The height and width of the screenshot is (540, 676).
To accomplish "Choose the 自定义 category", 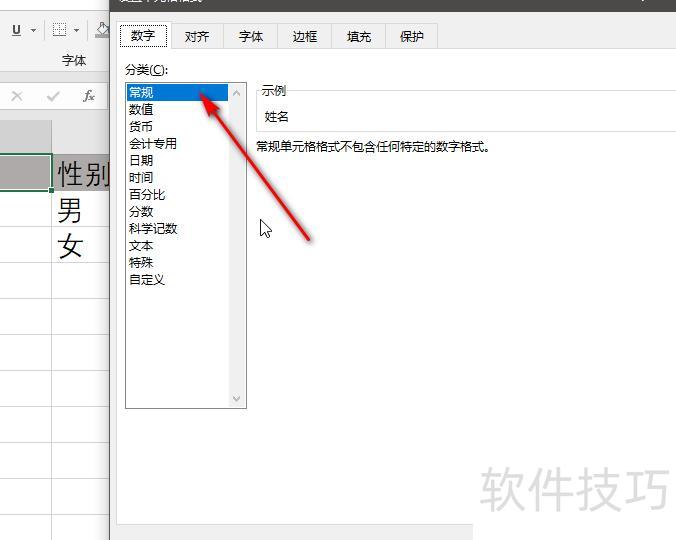I will (x=177, y=280).
